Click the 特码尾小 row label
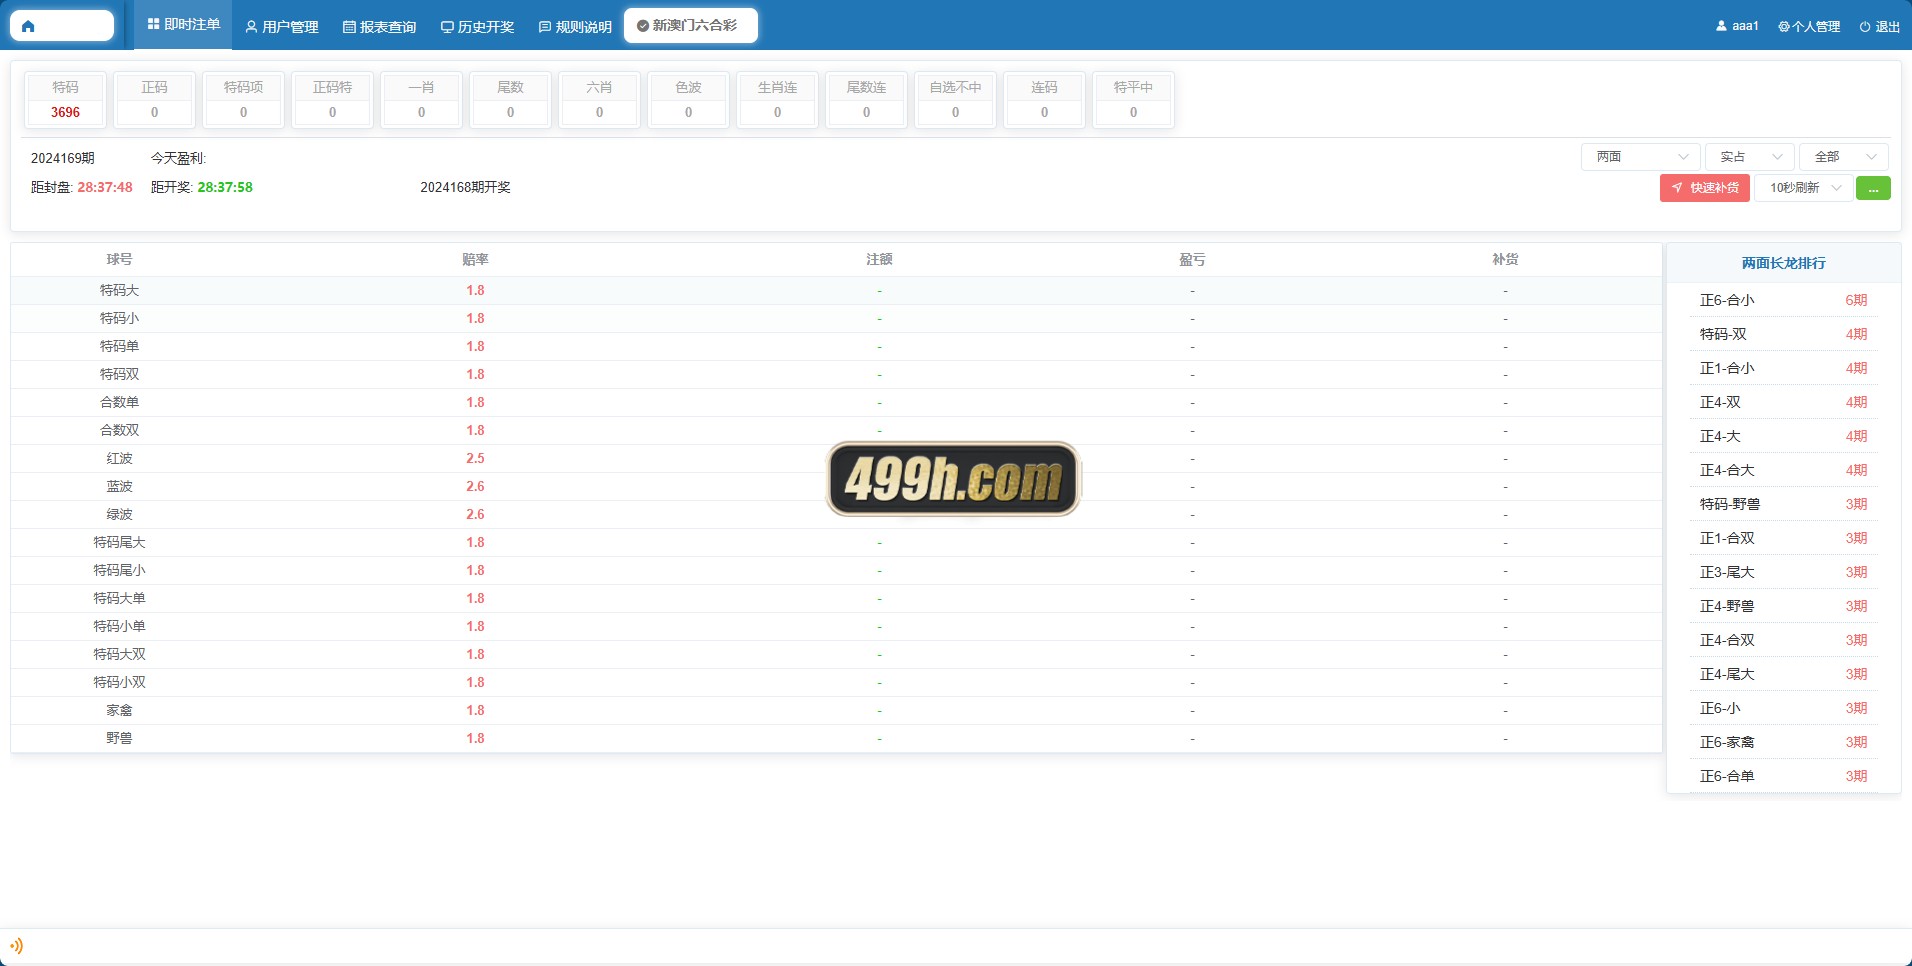This screenshot has width=1912, height=966. (x=119, y=570)
